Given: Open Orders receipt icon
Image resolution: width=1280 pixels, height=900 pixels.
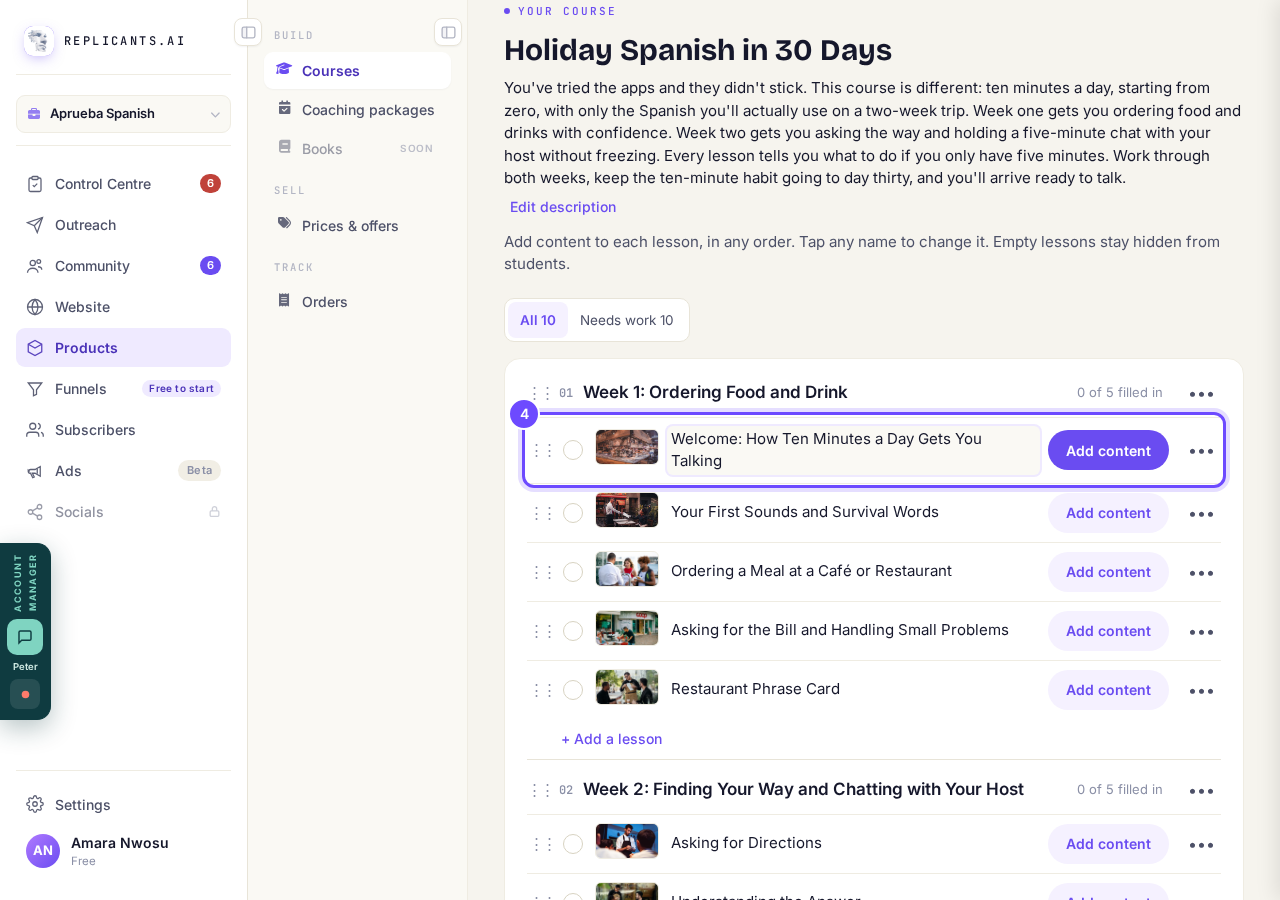Looking at the screenshot, I should [x=285, y=300].
